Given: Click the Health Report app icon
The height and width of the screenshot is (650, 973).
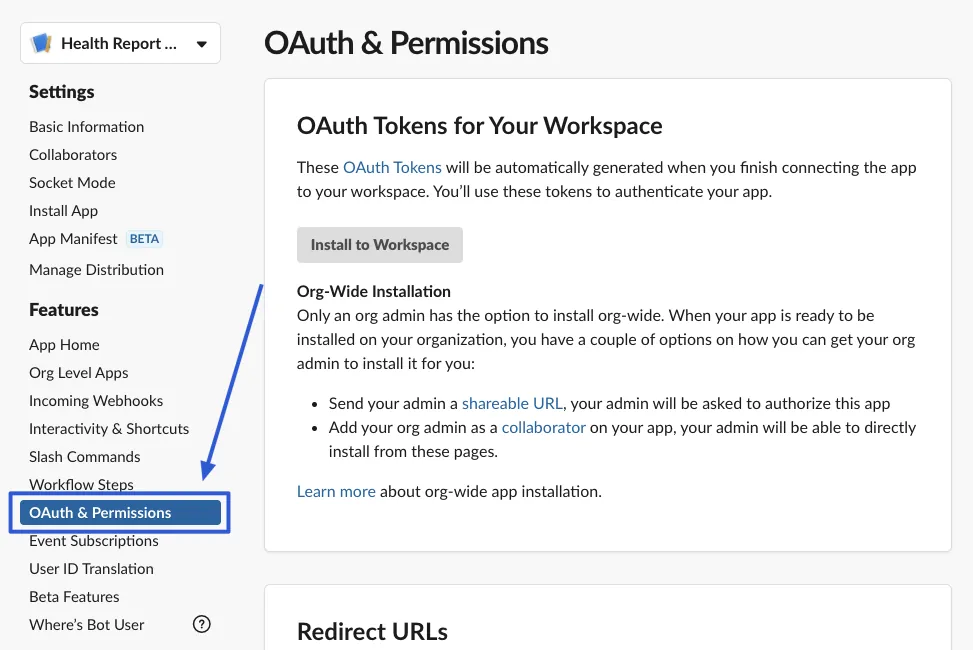Looking at the screenshot, I should (41, 44).
